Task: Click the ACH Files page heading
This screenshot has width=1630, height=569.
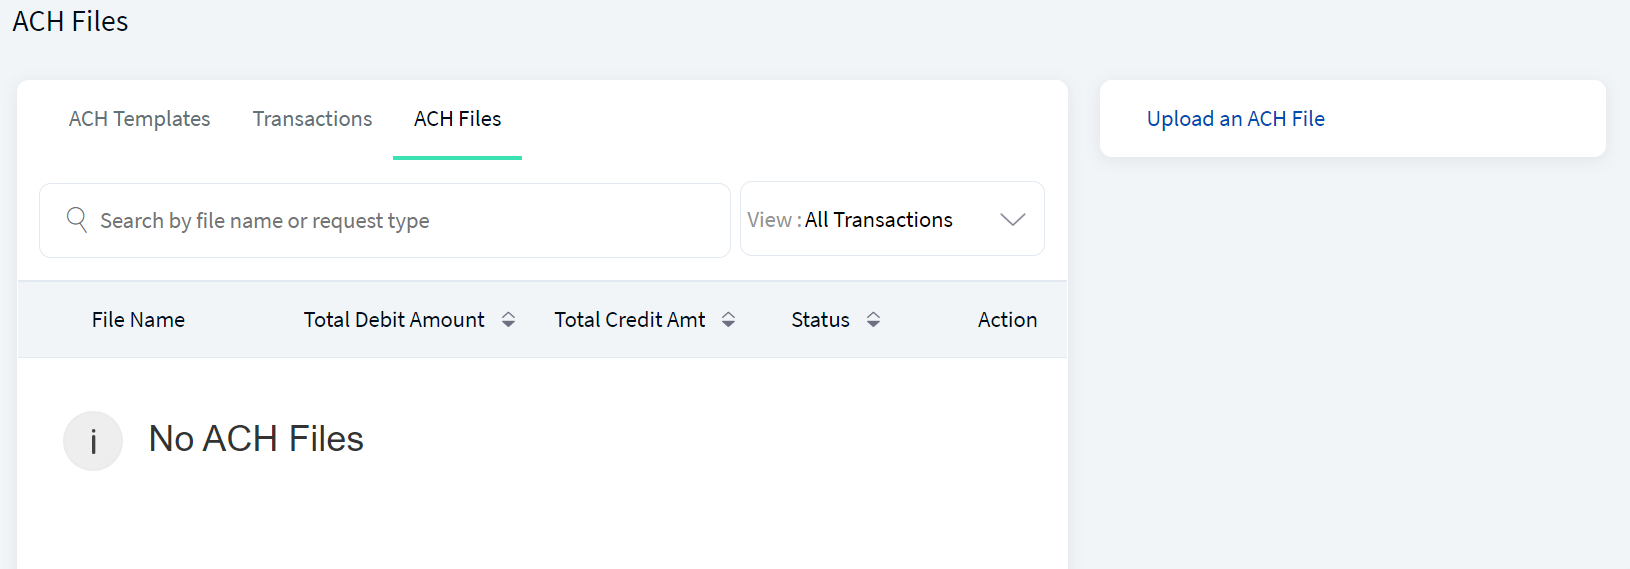Action: [x=70, y=21]
